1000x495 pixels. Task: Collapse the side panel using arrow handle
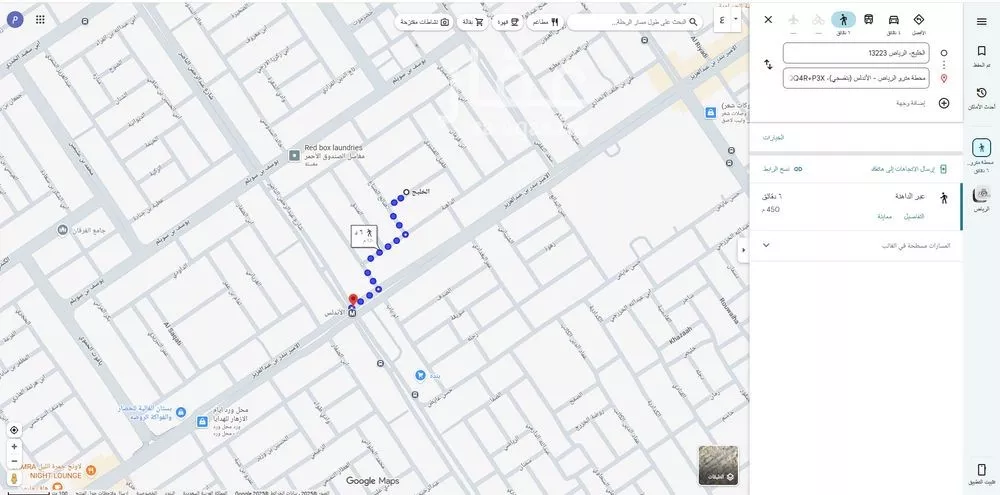[x=743, y=249]
